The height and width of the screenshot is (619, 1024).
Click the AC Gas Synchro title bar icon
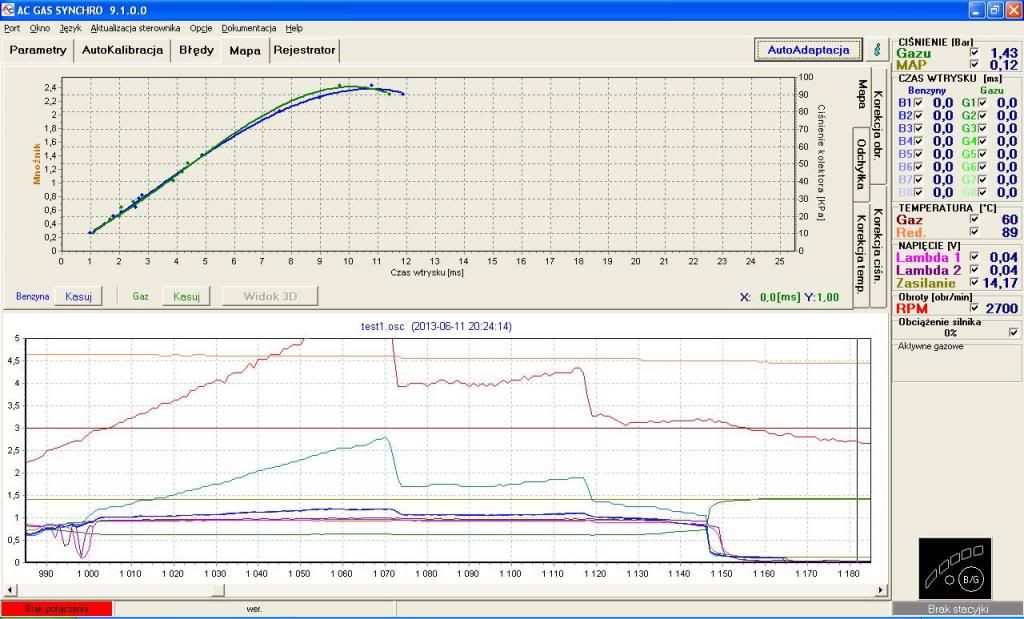point(9,10)
